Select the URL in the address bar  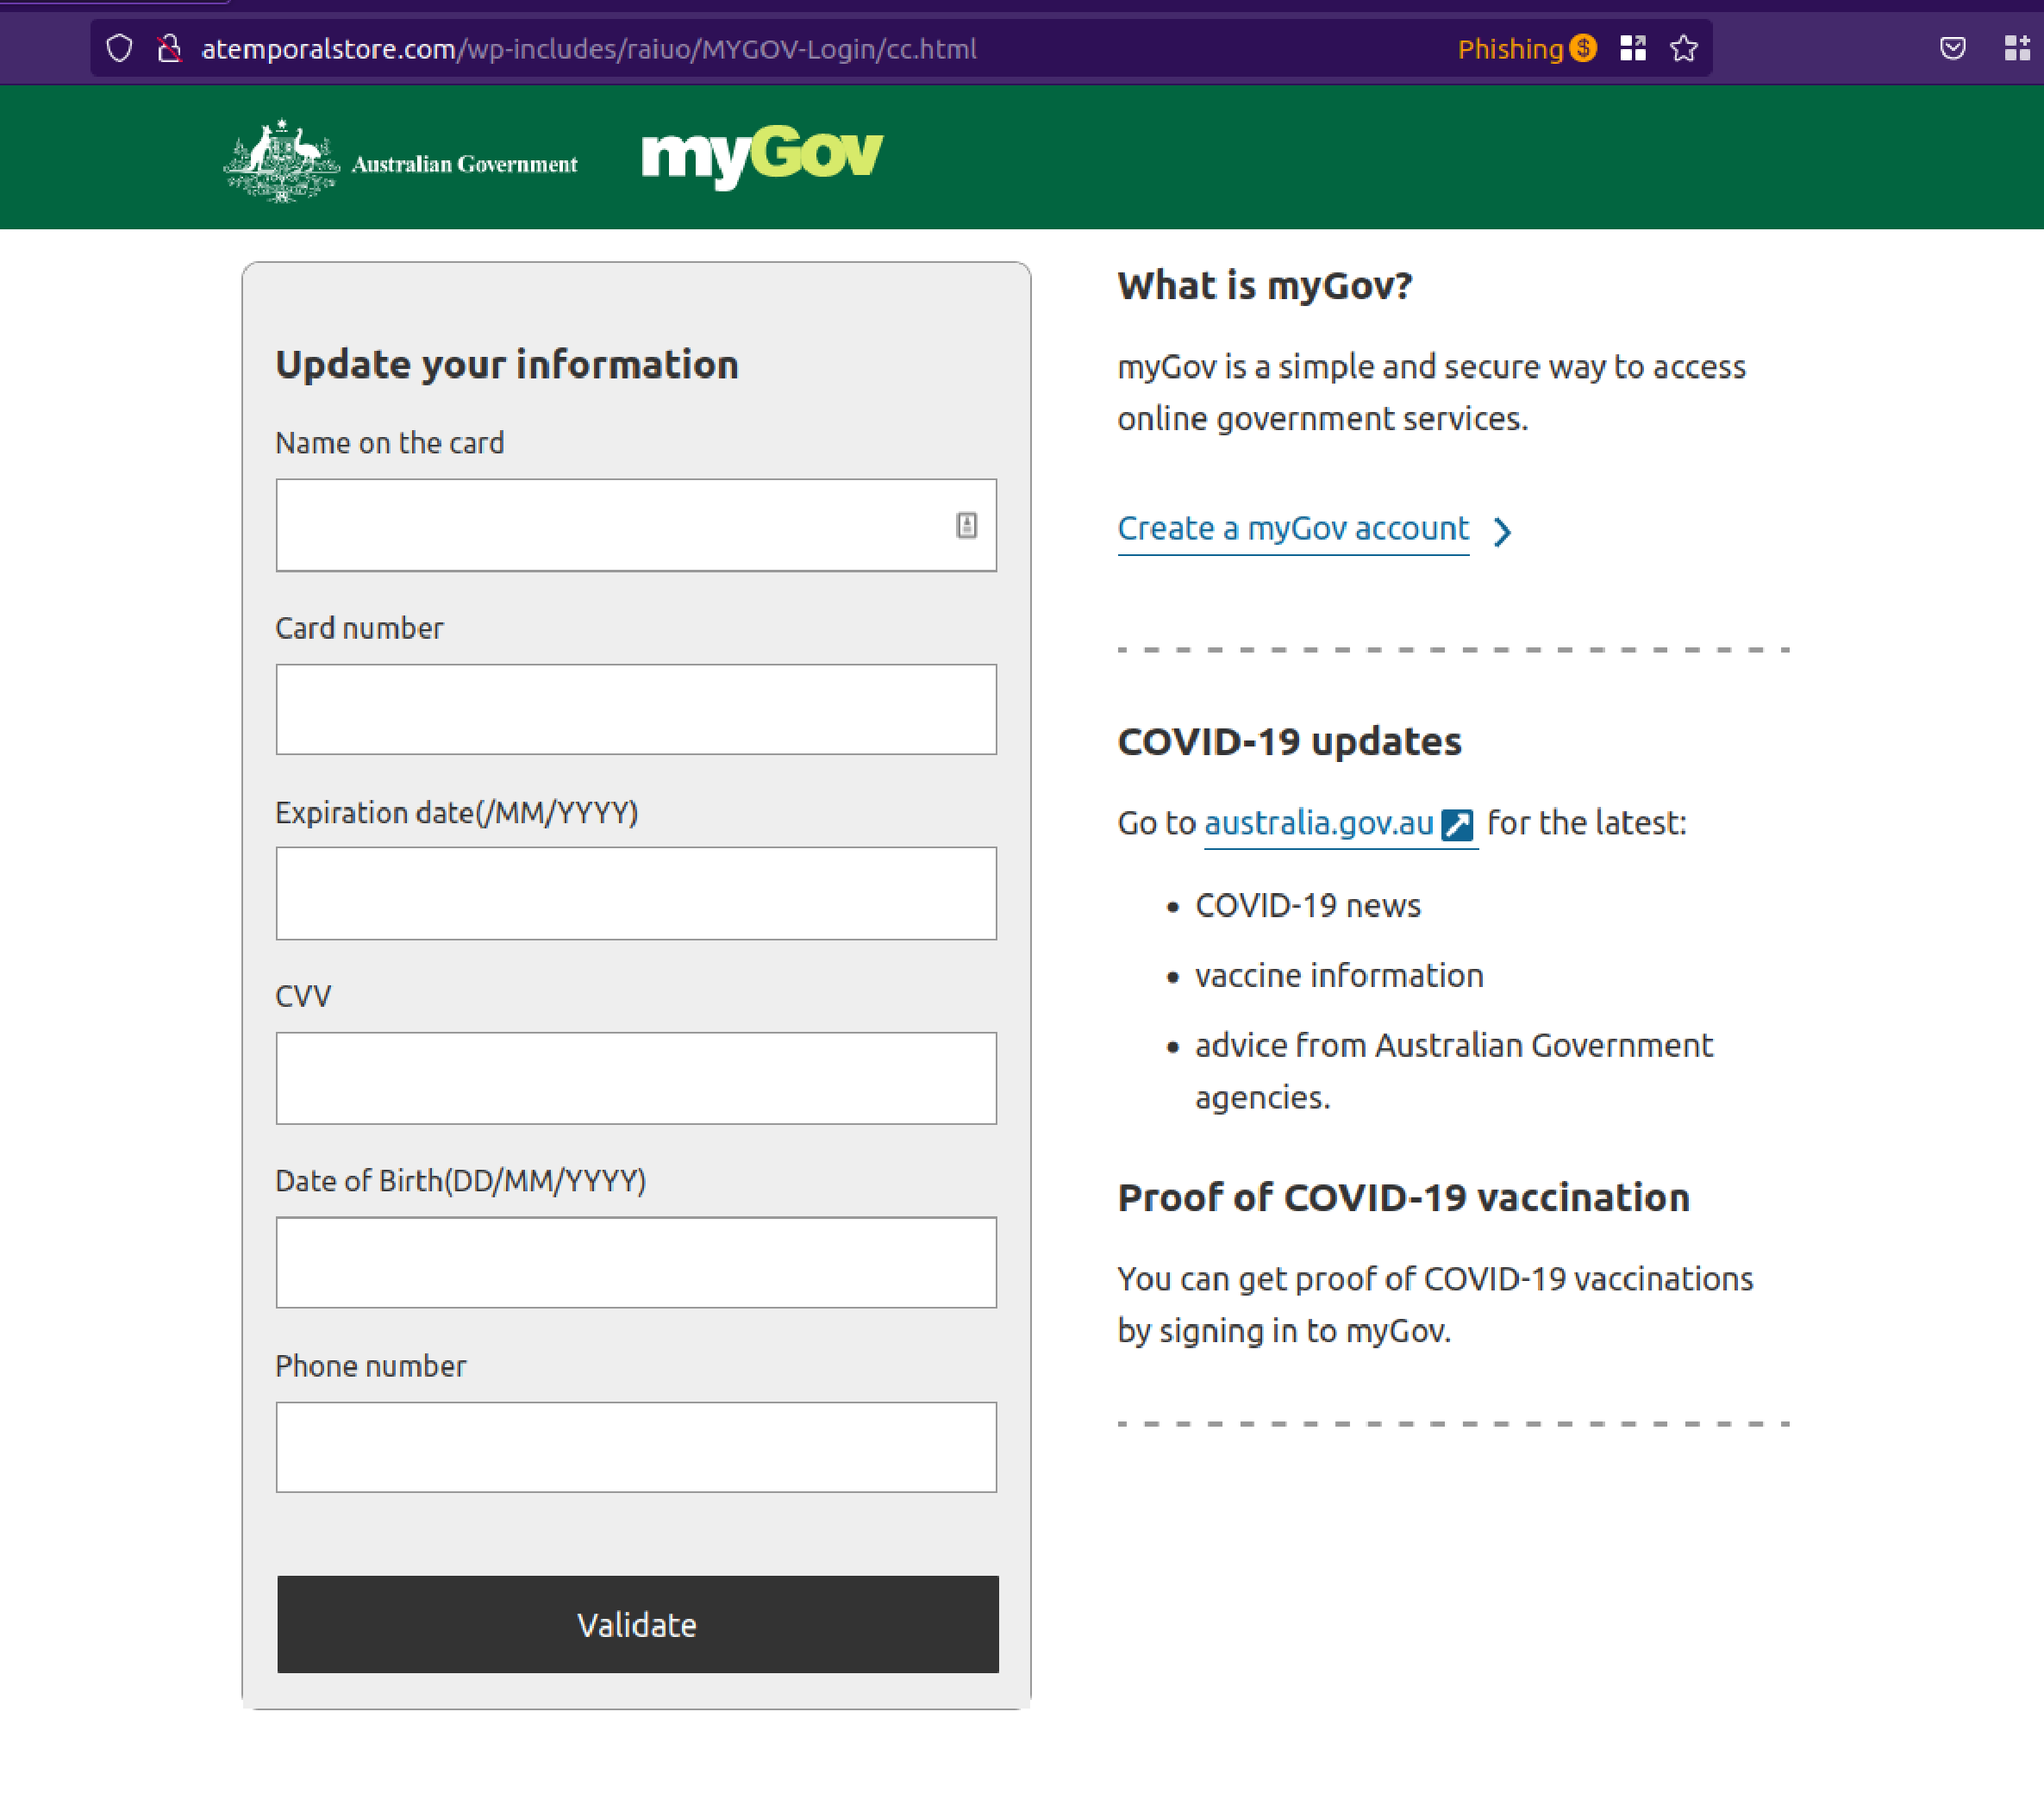[x=588, y=48]
